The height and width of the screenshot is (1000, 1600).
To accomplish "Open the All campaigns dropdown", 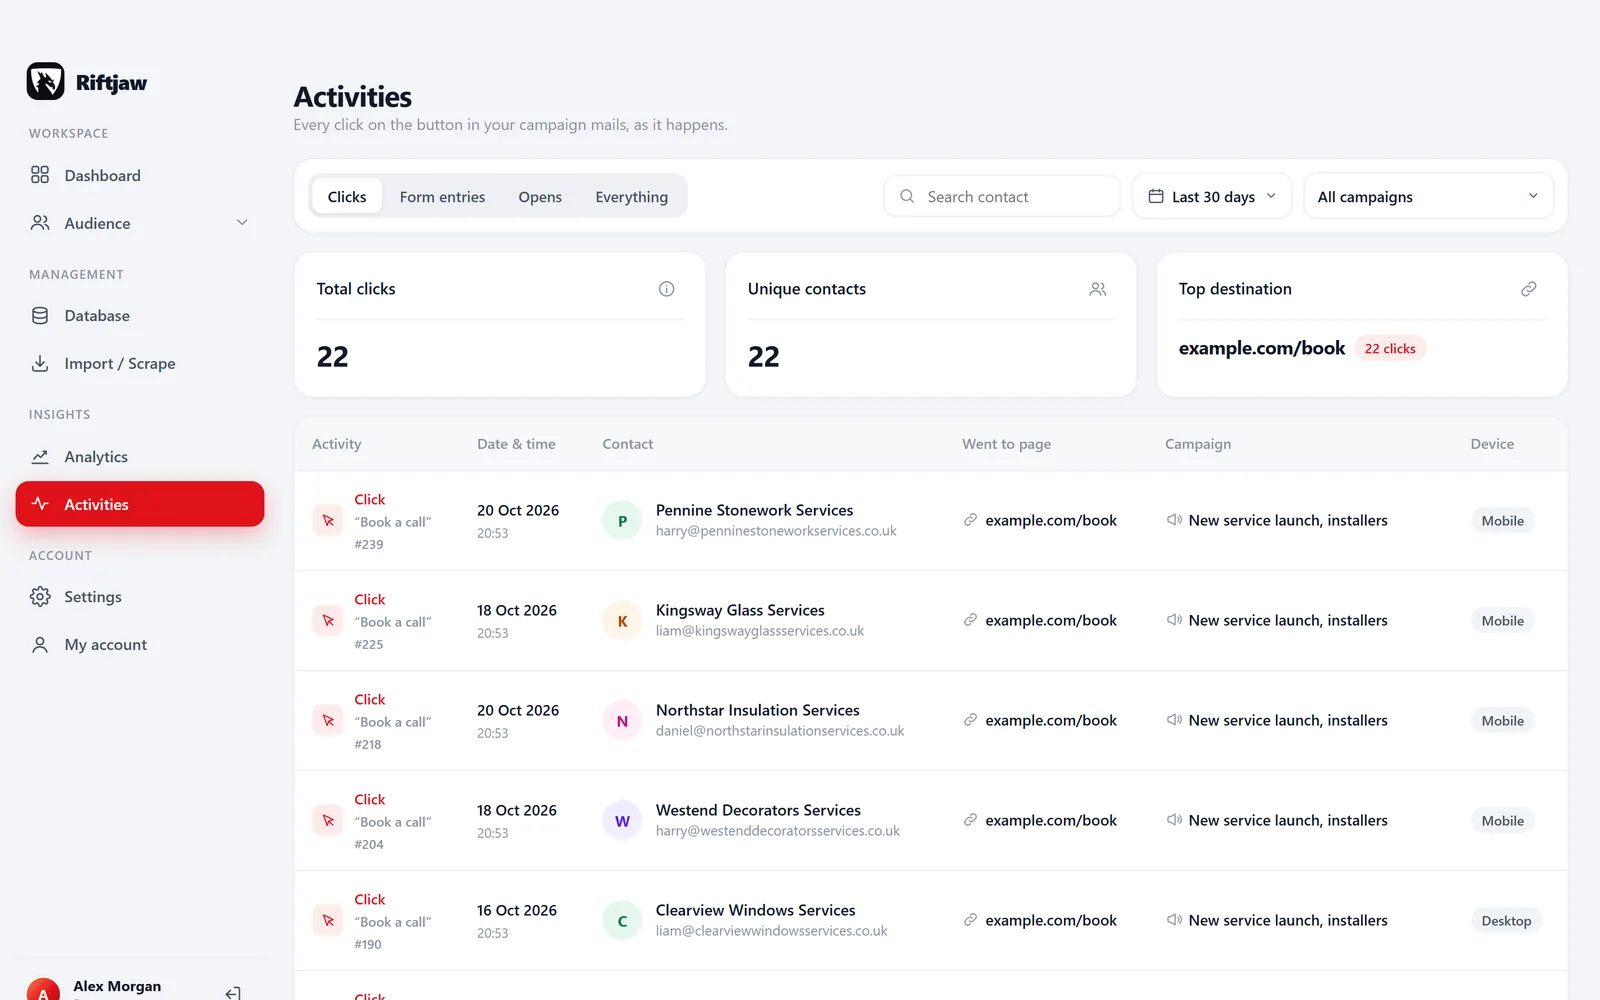I will tap(1428, 196).
